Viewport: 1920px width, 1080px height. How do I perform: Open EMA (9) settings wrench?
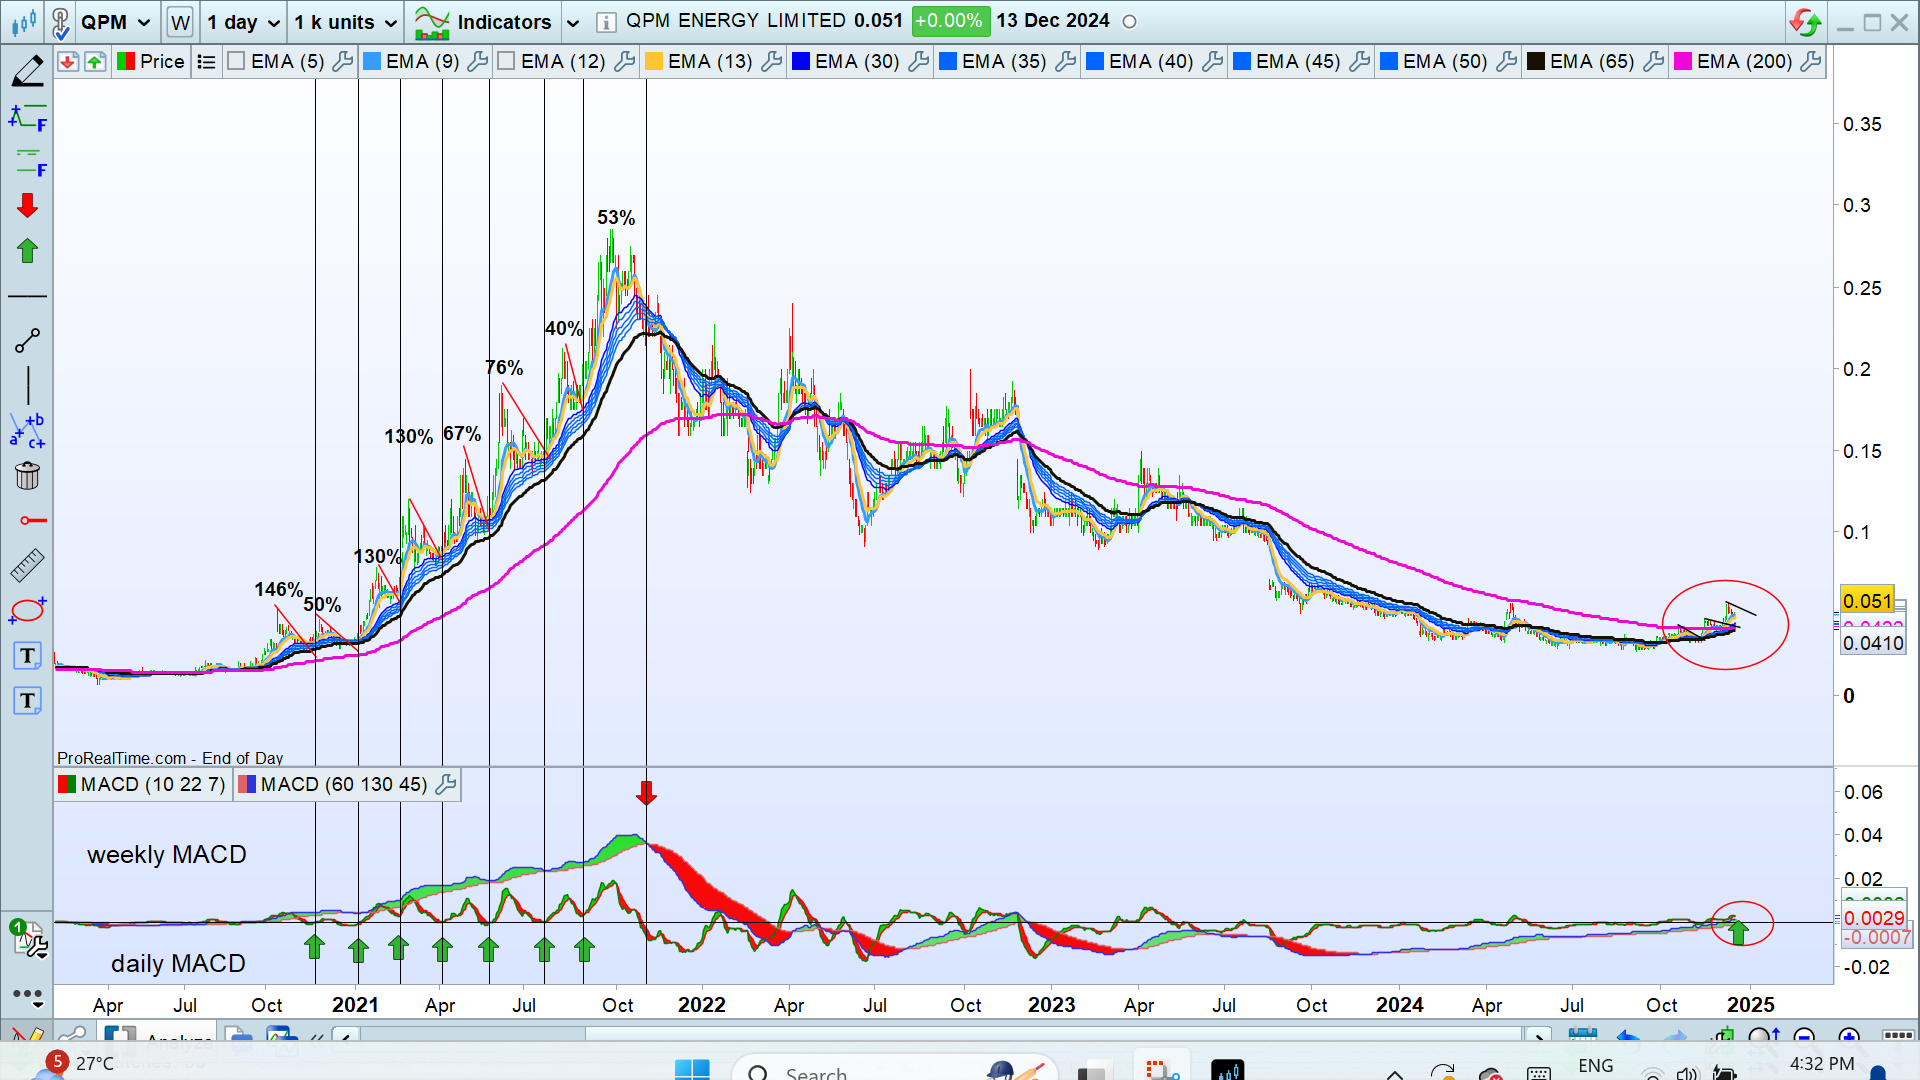pos(477,62)
